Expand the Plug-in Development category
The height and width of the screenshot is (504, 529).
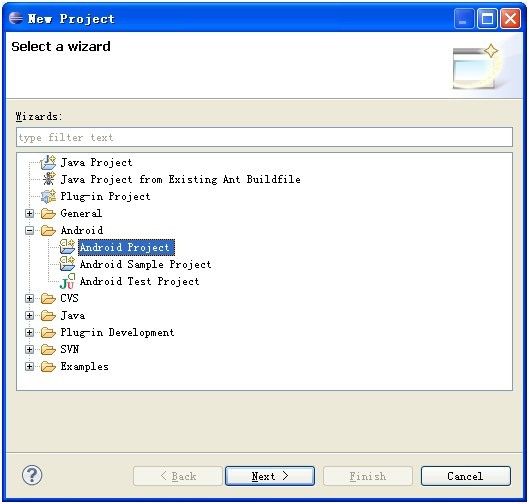pyautogui.click(x=29, y=333)
